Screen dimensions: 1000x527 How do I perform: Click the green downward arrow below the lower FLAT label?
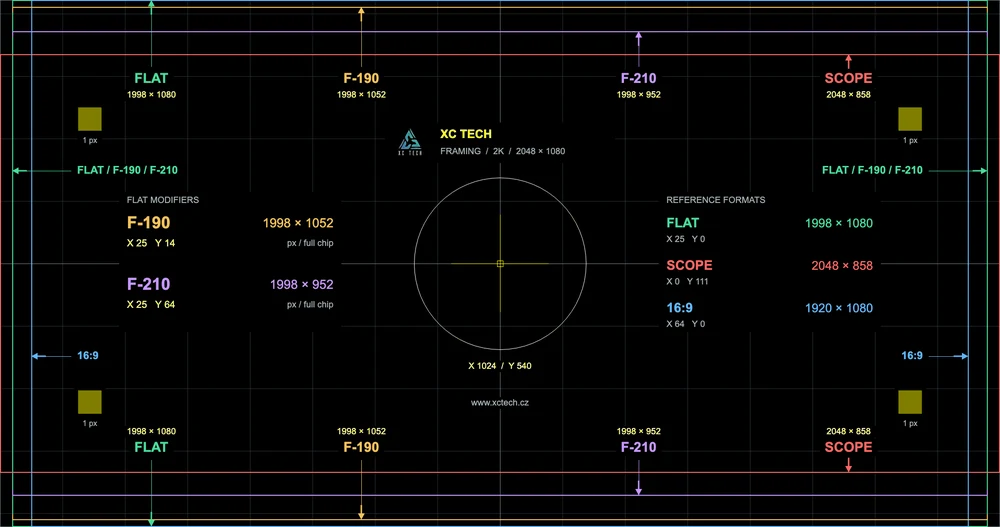tap(151, 521)
